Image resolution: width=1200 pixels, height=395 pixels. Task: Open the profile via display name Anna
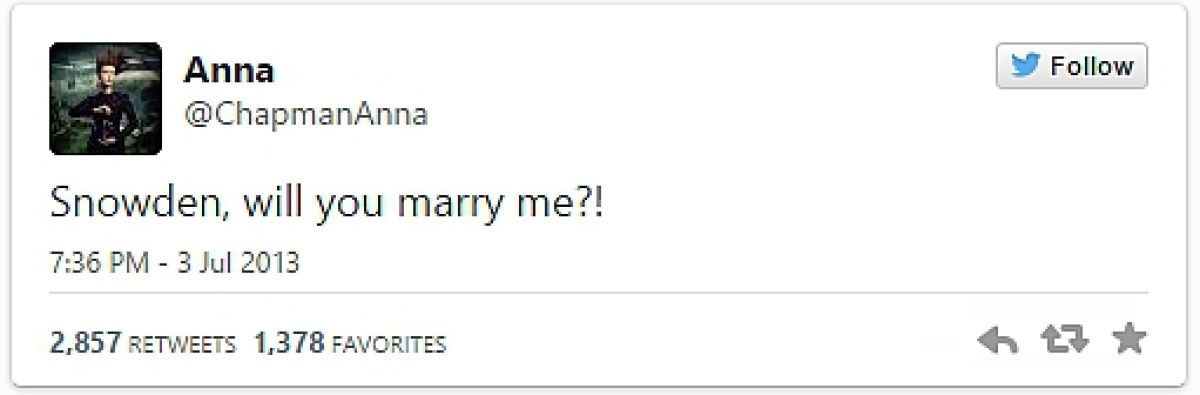coord(229,71)
